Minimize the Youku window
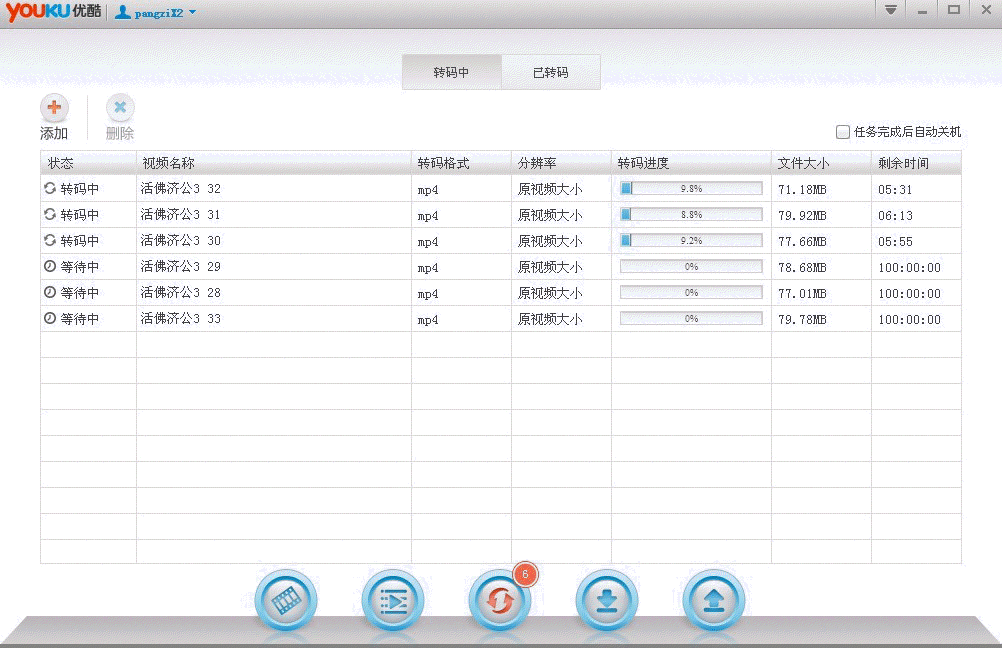The height and width of the screenshot is (648, 1002). 922,10
